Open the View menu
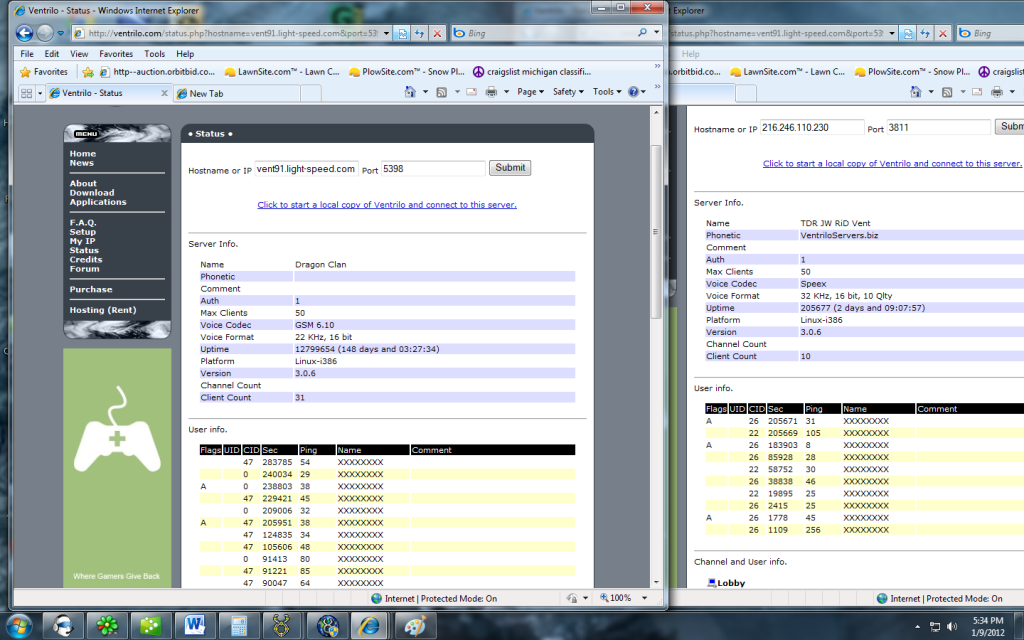The image size is (1024, 640). (79, 54)
